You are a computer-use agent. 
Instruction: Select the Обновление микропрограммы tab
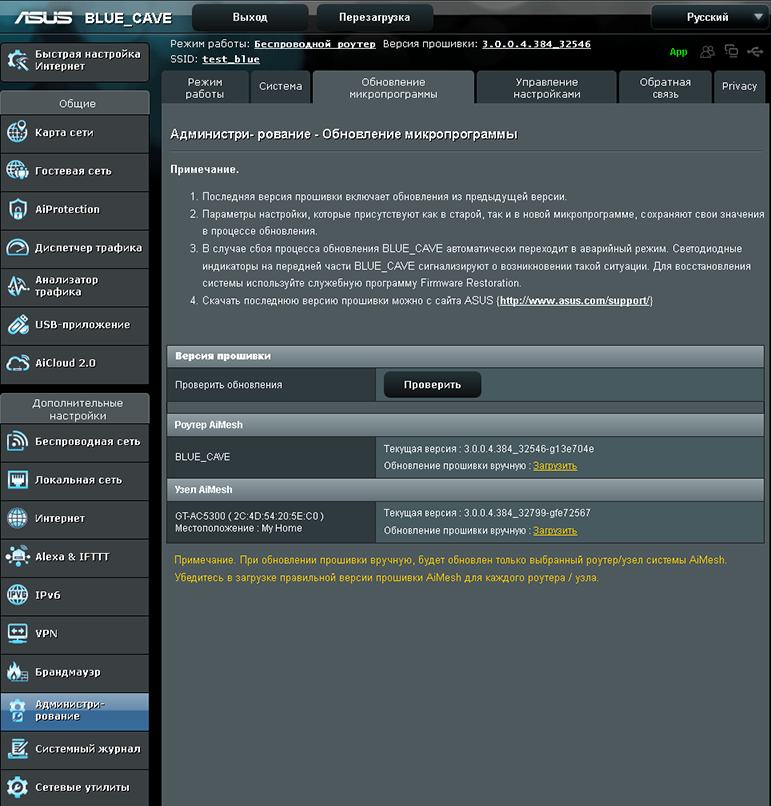click(x=393, y=88)
